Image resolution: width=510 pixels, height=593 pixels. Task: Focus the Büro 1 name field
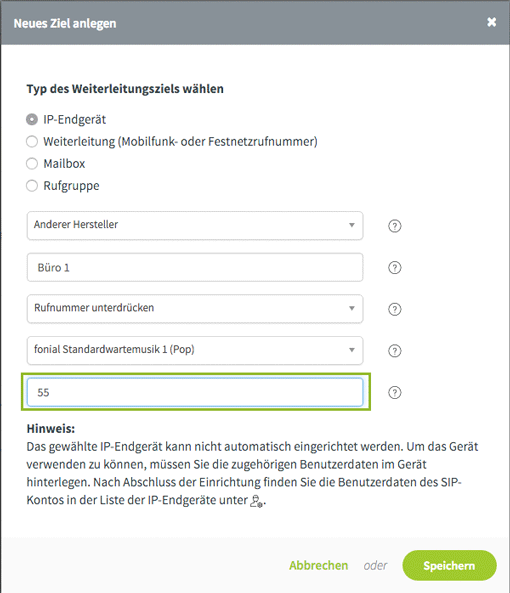tap(195, 267)
